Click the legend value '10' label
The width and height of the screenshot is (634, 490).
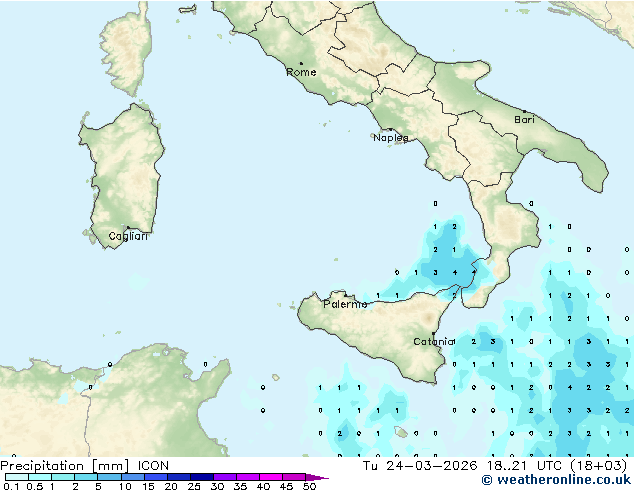coord(125,486)
